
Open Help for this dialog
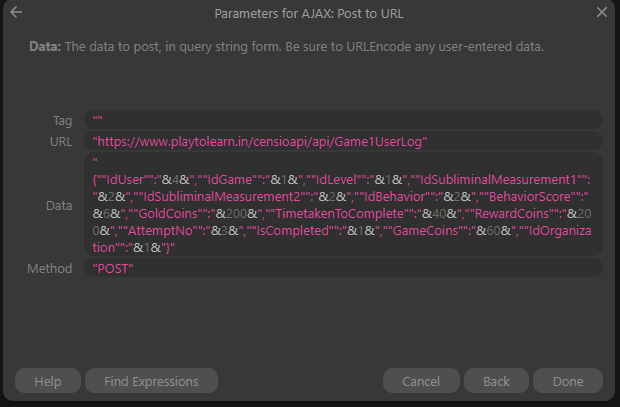tap(48, 381)
